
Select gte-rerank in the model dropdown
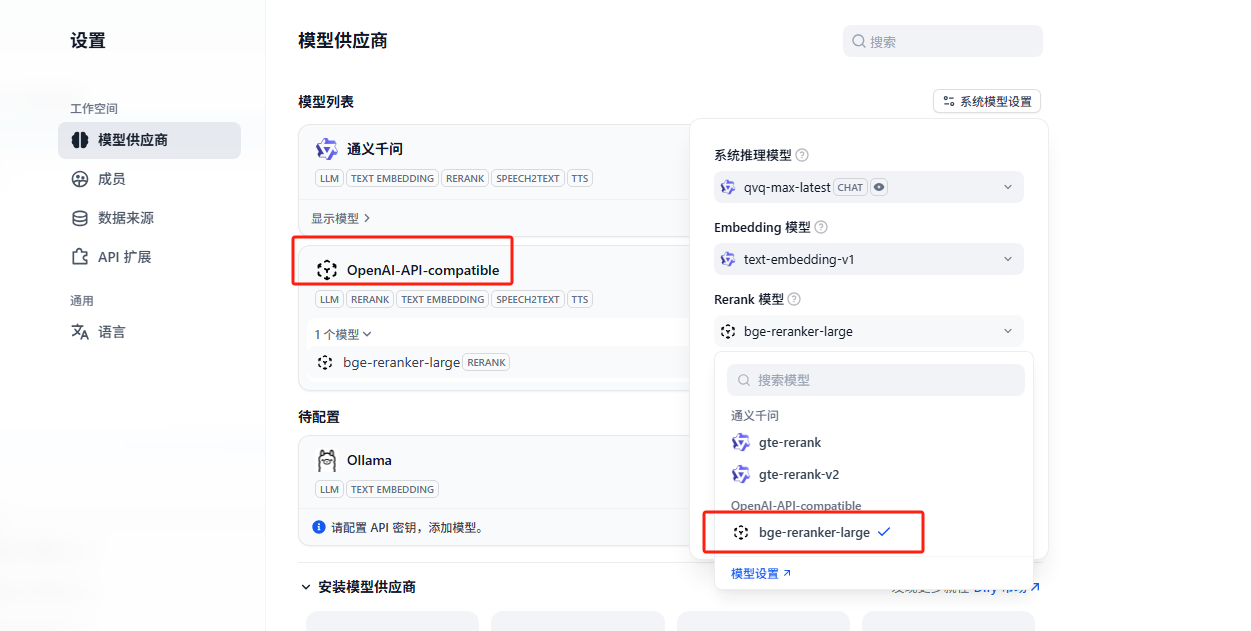(x=874, y=442)
